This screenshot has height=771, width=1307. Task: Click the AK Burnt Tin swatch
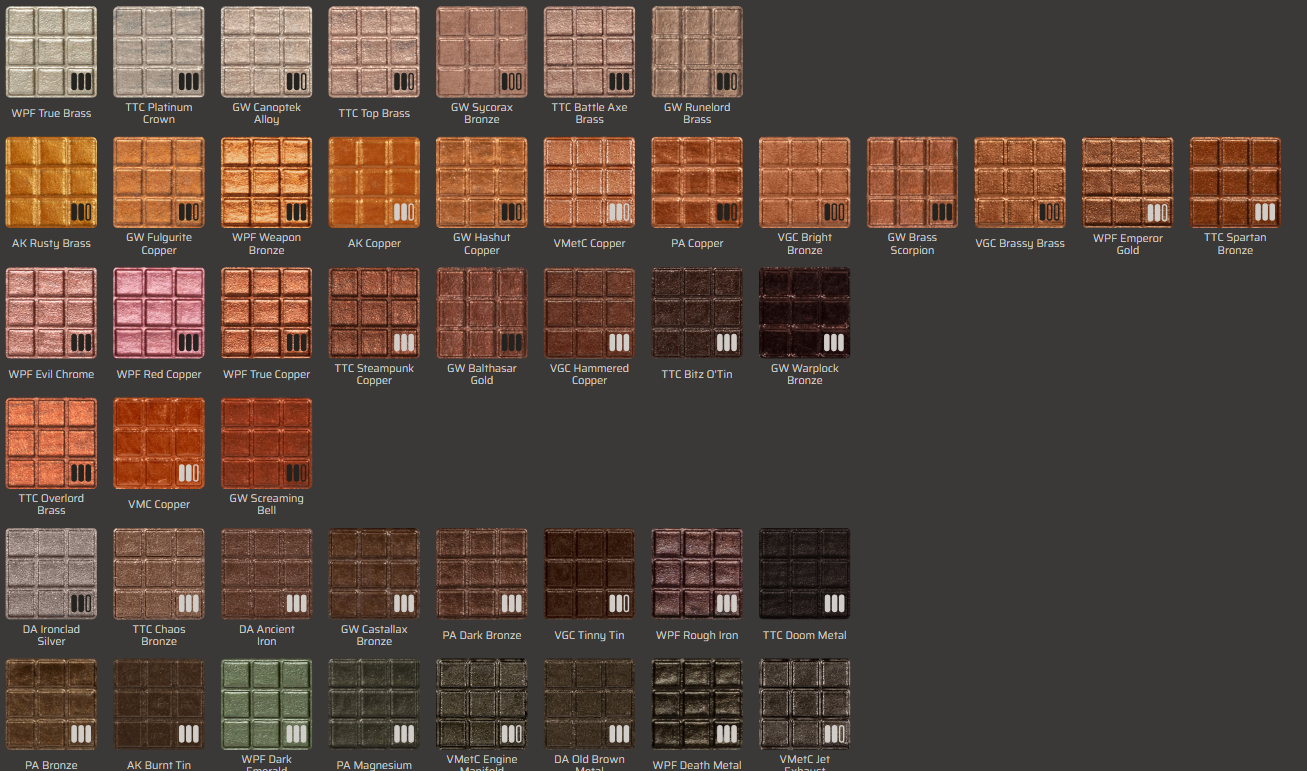[159, 705]
